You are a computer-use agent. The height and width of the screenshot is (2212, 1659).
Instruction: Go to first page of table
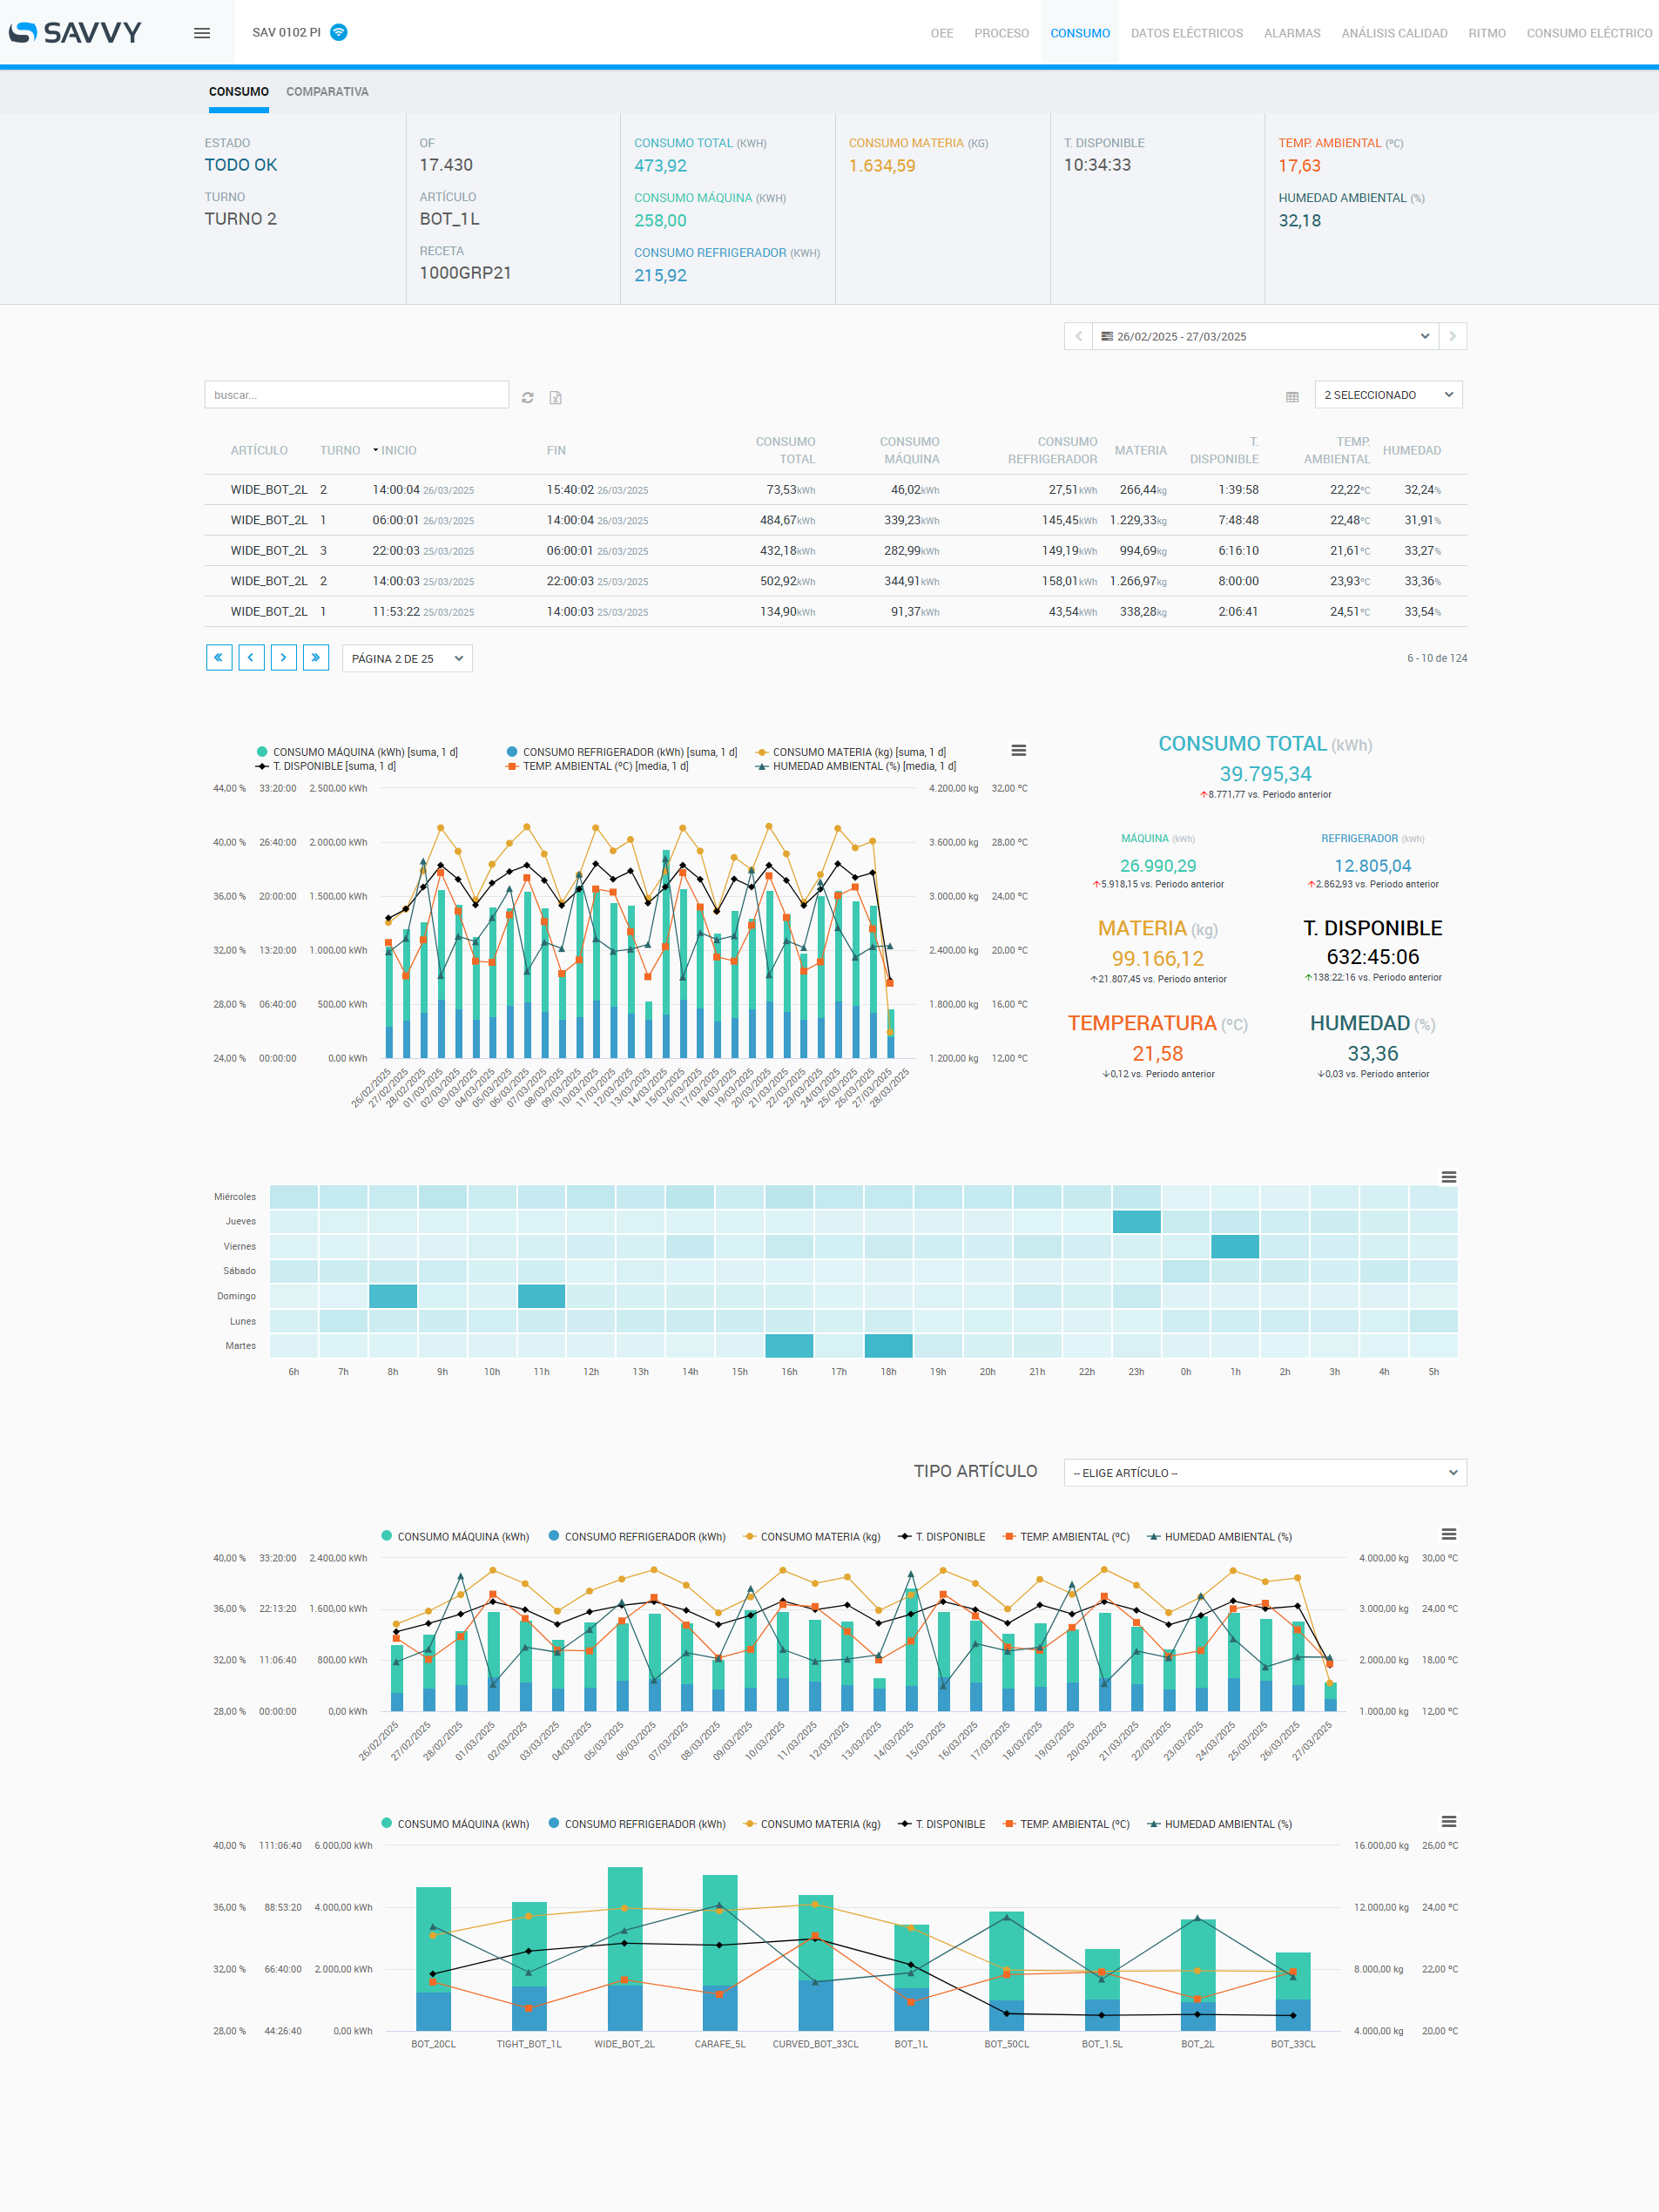219,657
